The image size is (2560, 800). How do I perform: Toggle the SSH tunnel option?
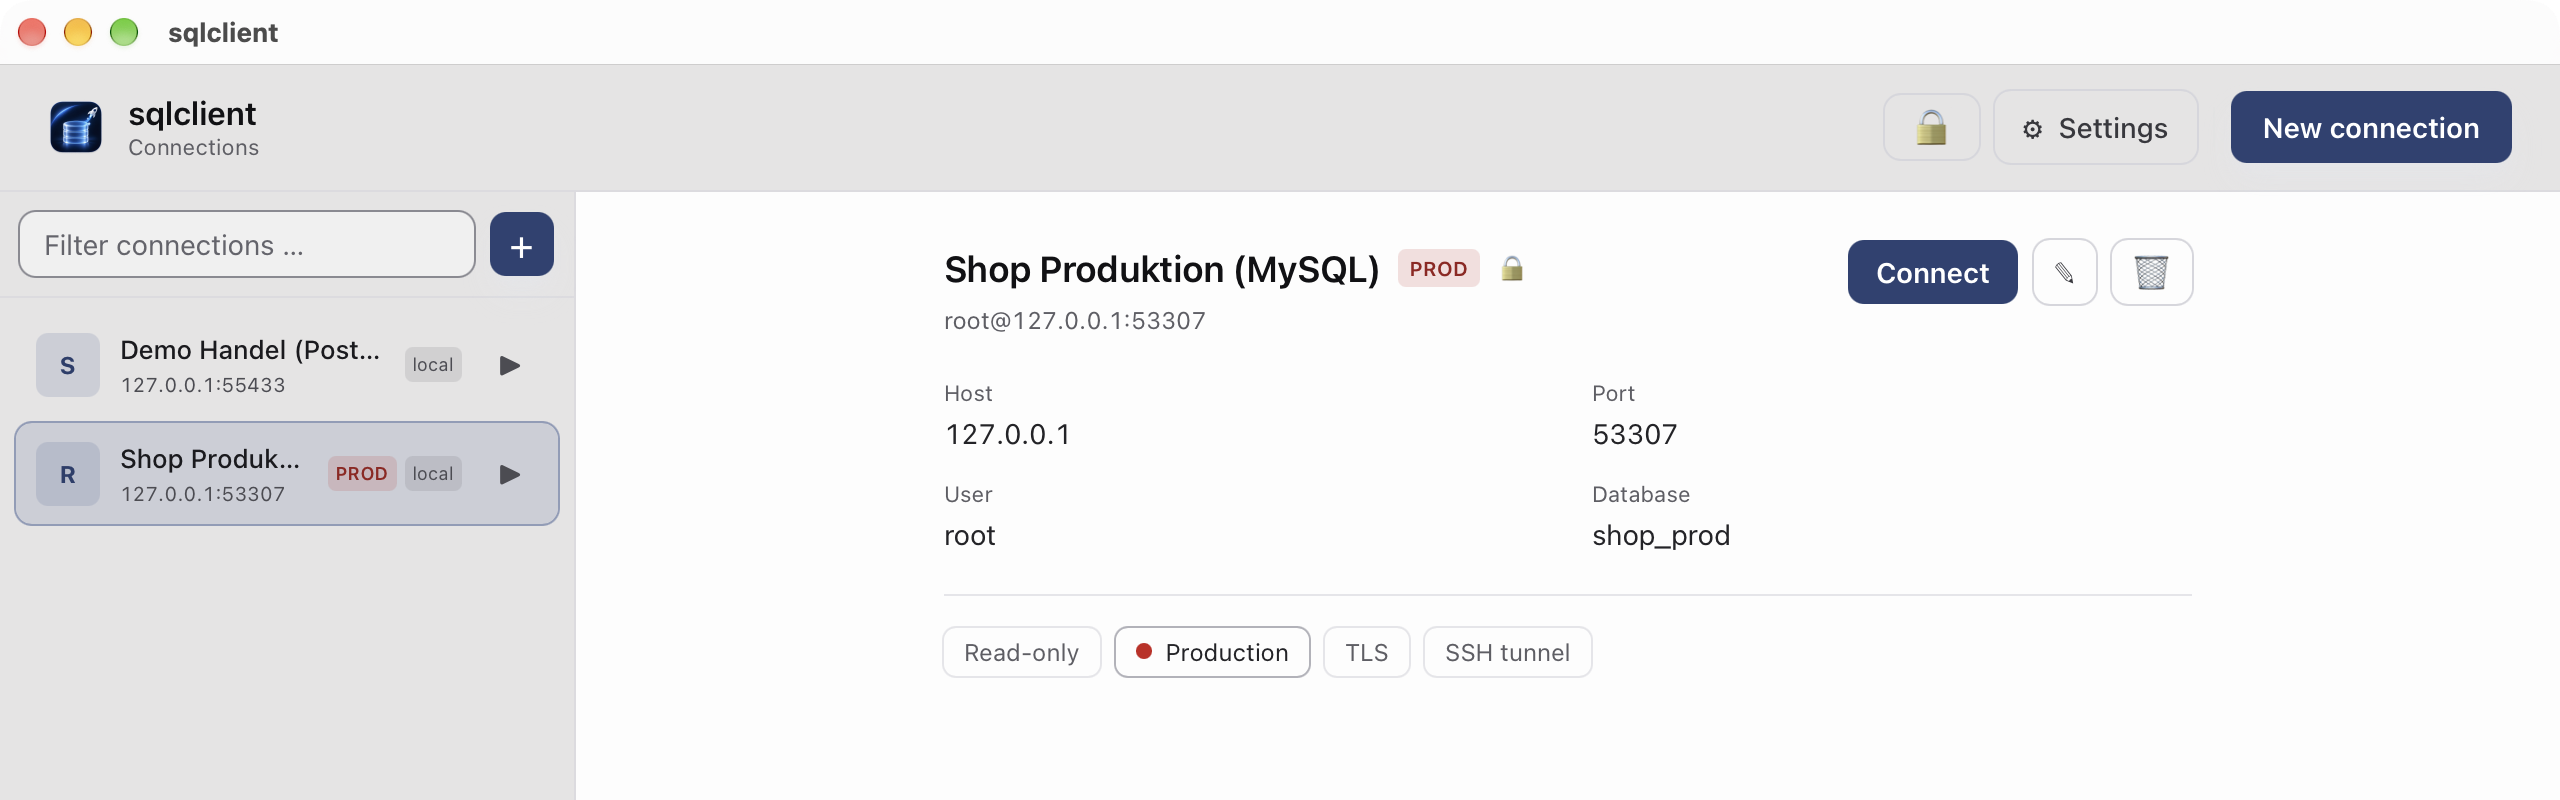click(x=1507, y=652)
